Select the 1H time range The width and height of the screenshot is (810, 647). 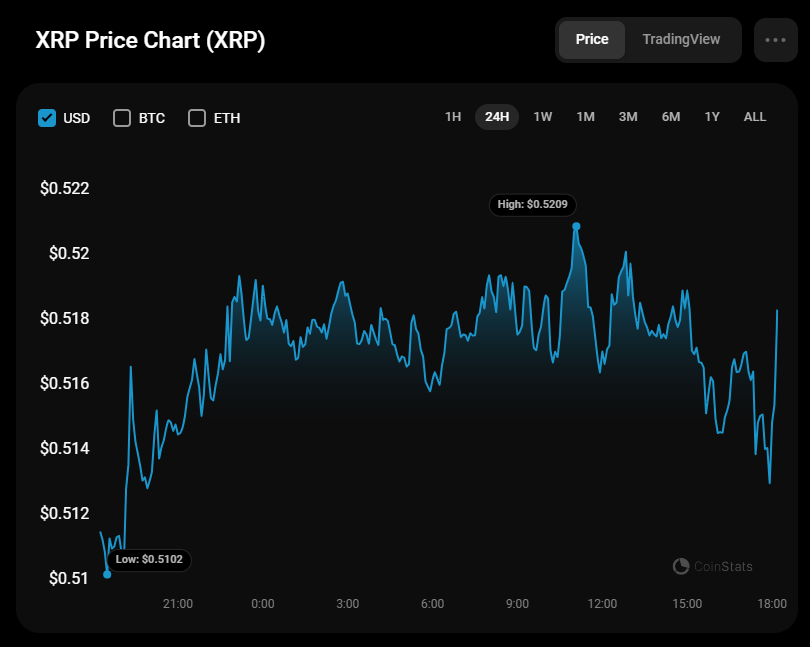[x=453, y=117]
